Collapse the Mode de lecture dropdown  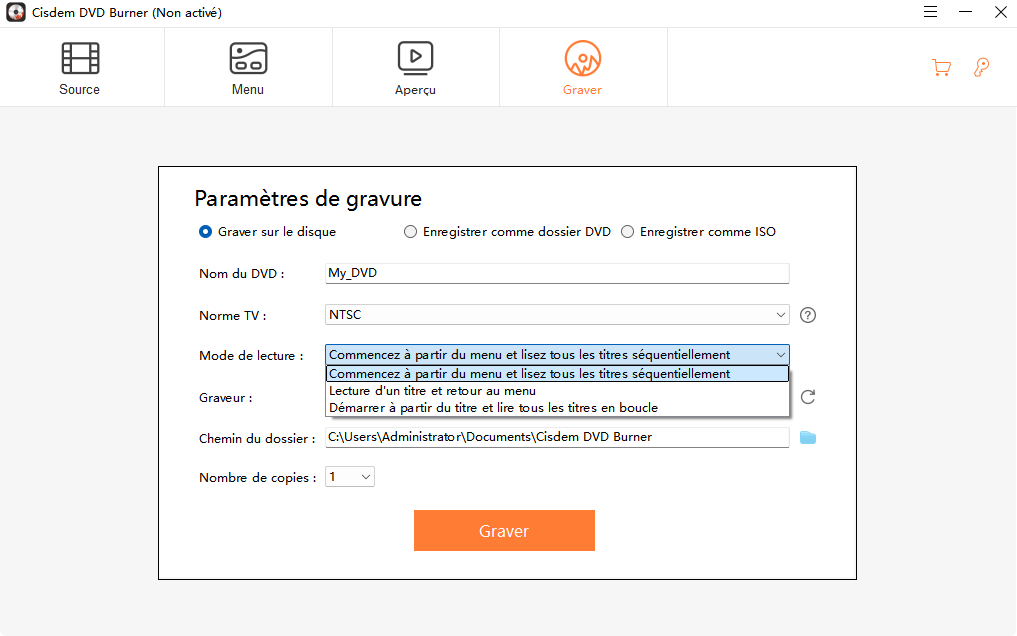coord(781,354)
